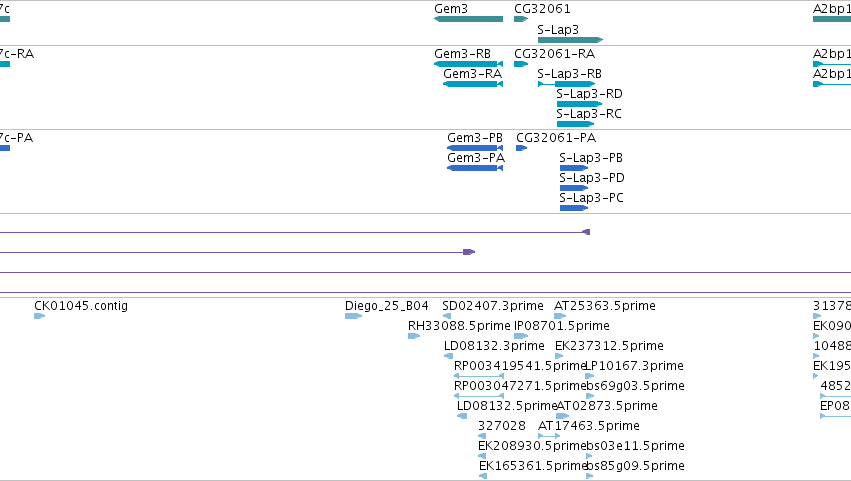Click the Gem3-PA protein label
This screenshot has width=851, height=481.
point(476,158)
